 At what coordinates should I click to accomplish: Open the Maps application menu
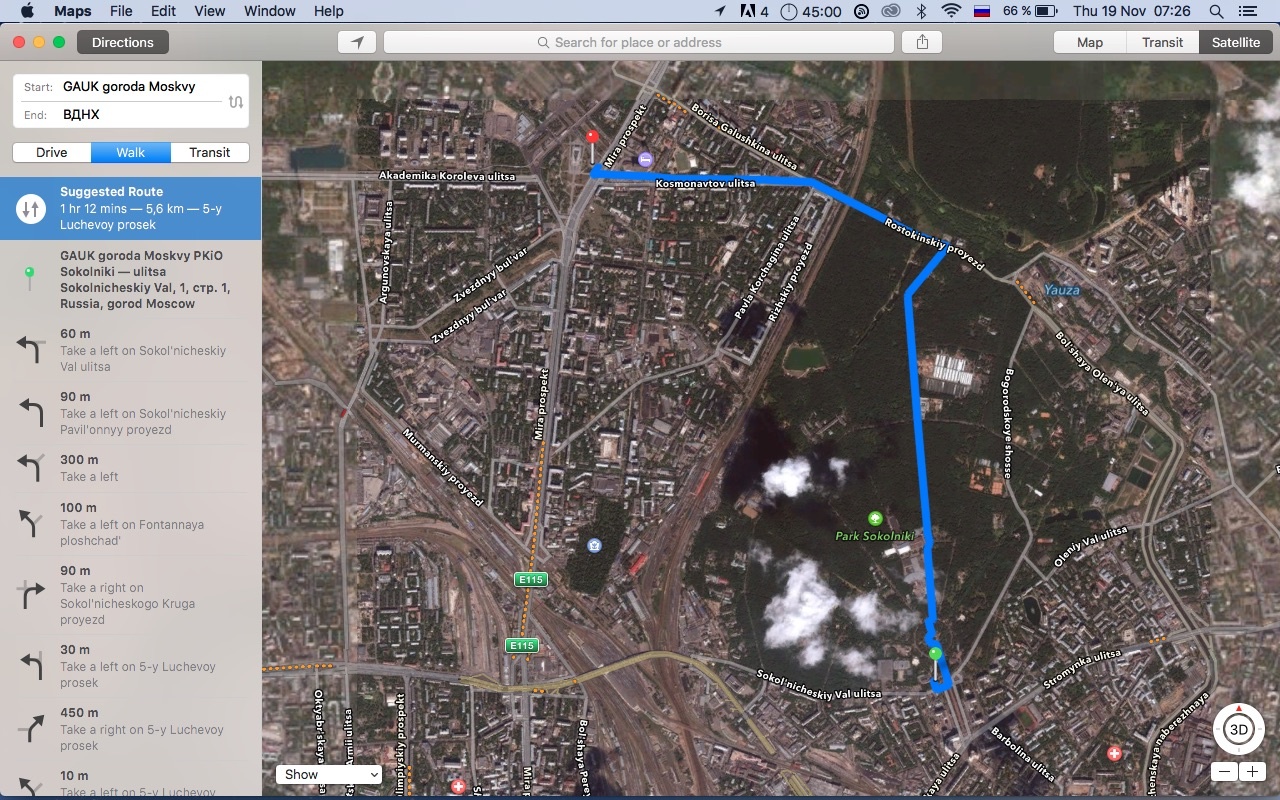(x=72, y=11)
